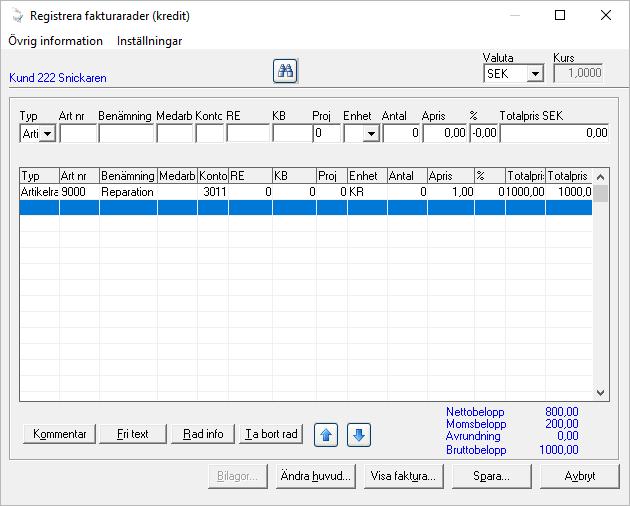630x506 pixels.
Task: Click the Apris 1,00 cell
Action: [x=451, y=192]
